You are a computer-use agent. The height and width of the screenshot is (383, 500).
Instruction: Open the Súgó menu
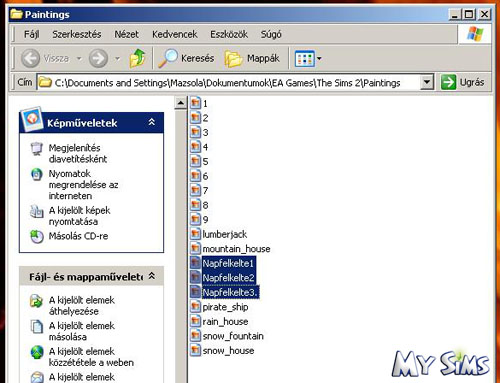tap(271, 34)
